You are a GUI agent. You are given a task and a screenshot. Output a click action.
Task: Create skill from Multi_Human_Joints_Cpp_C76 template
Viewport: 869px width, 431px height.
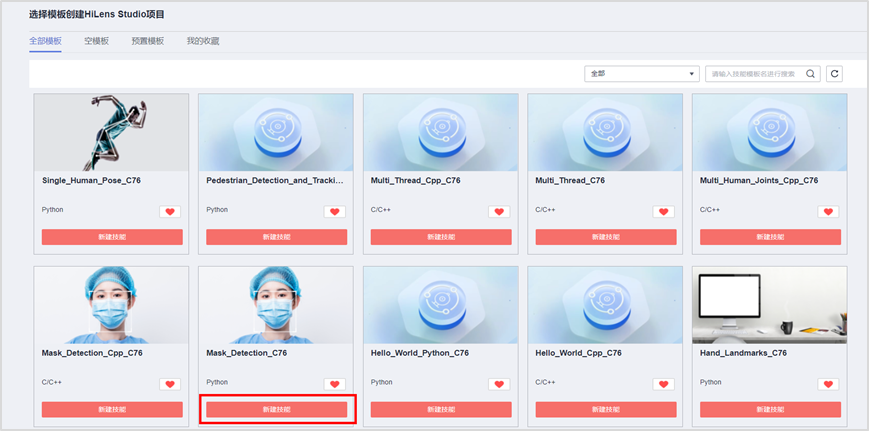click(x=770, y=237)
